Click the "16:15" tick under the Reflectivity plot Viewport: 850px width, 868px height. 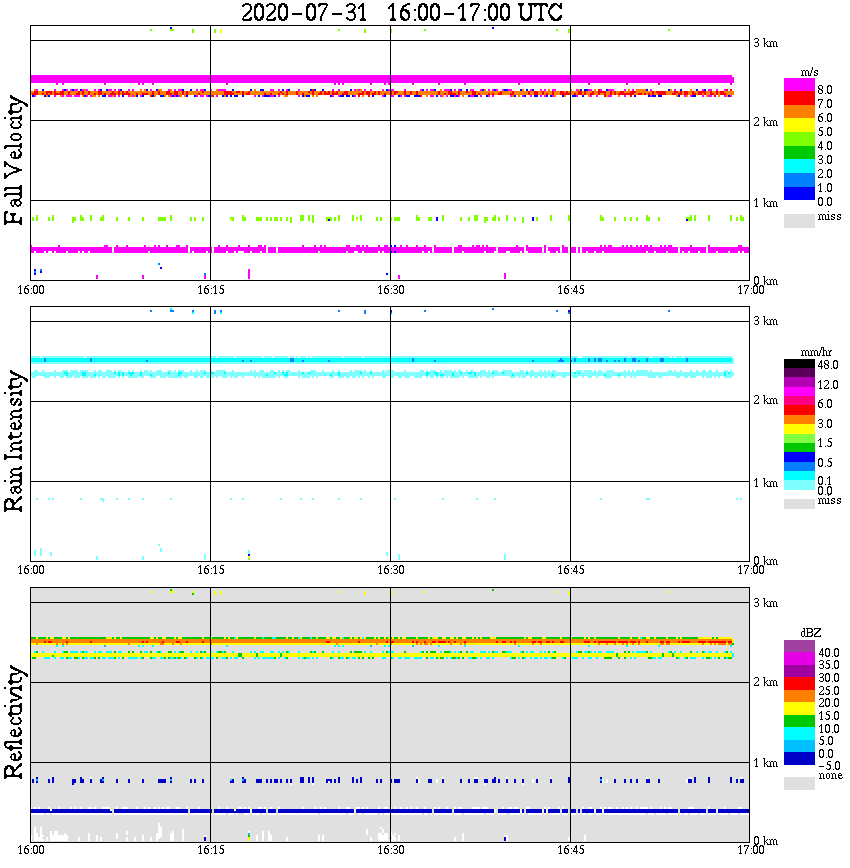[211, 850]
